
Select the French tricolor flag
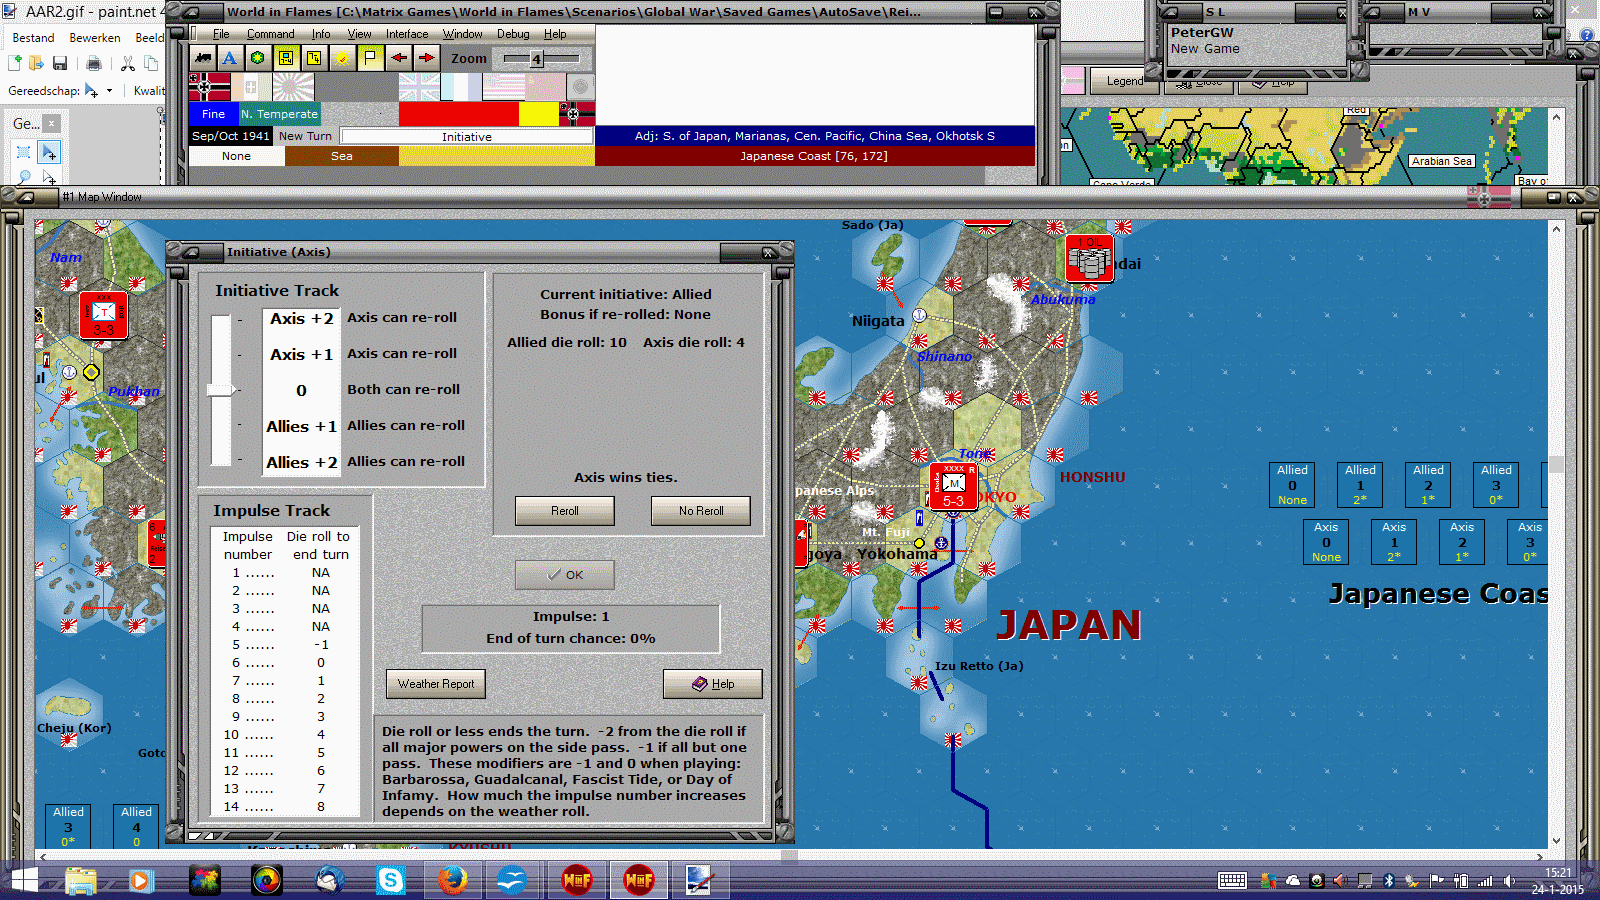tap(462, 87)
